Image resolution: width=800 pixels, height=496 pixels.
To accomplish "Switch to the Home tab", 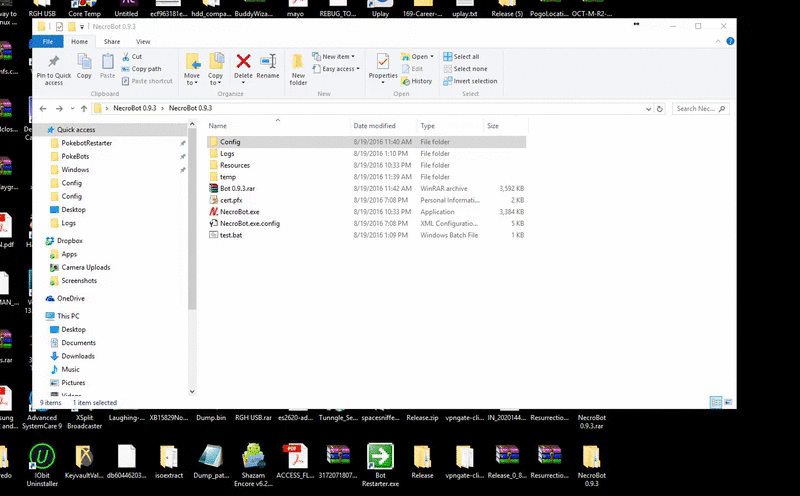I will [79, 42].
